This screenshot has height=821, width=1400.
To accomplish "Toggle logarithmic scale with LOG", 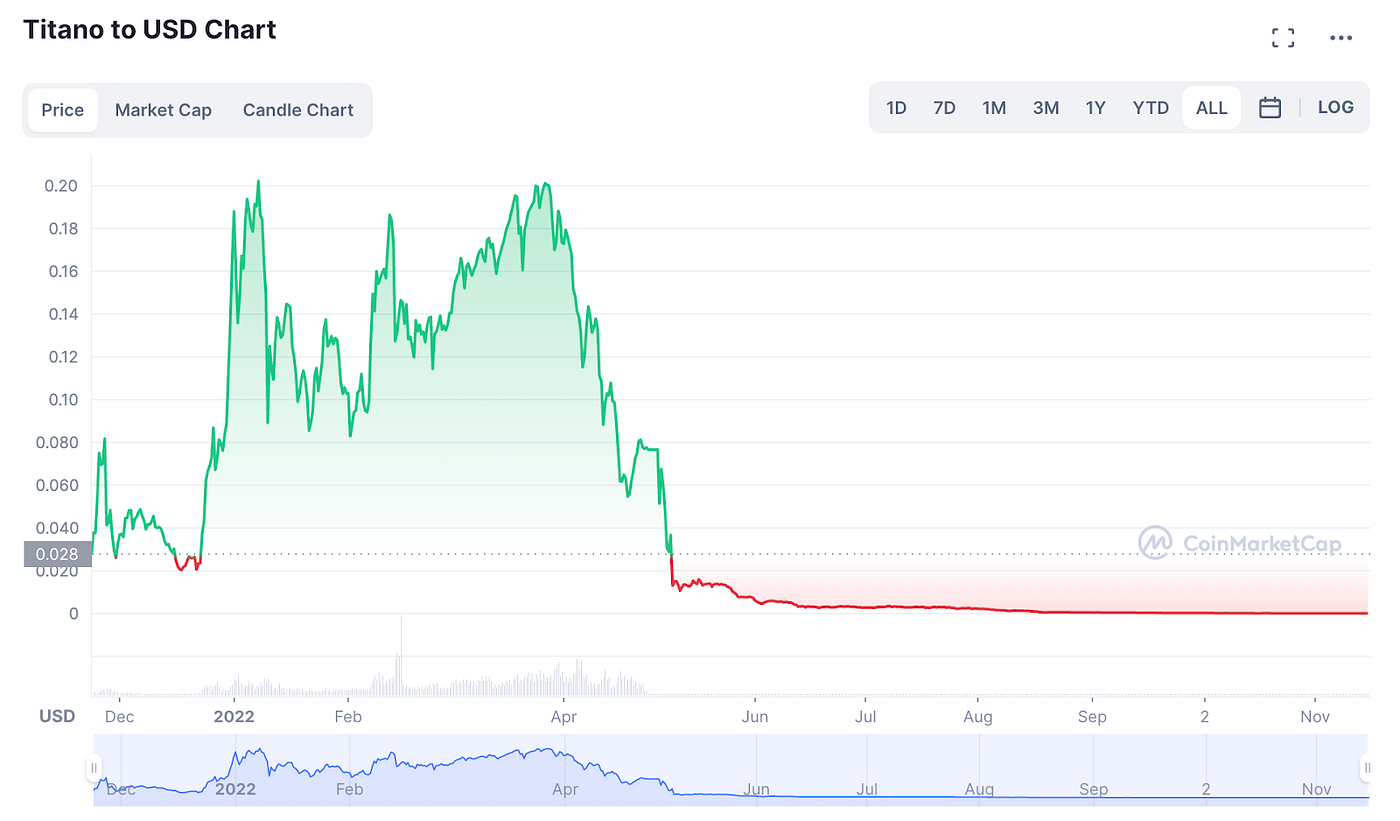I will point(1336,107).
